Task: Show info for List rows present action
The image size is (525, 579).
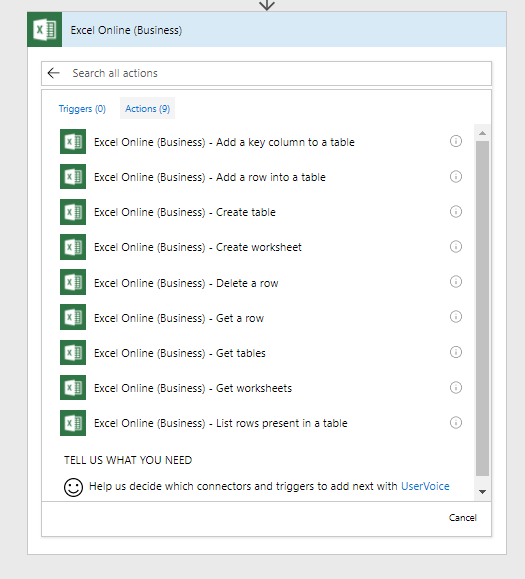Action: (x=456, y=422)
